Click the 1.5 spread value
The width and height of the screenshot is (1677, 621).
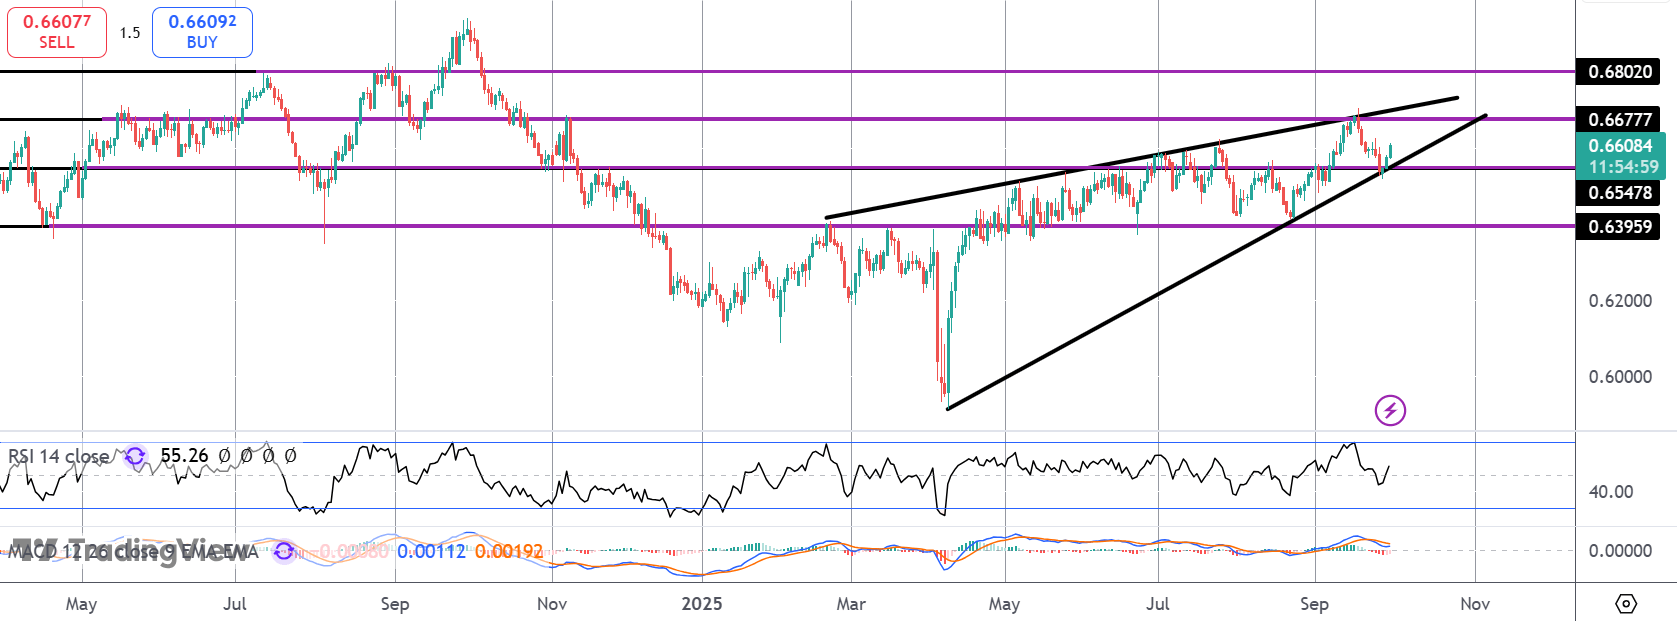coord(130,33)
